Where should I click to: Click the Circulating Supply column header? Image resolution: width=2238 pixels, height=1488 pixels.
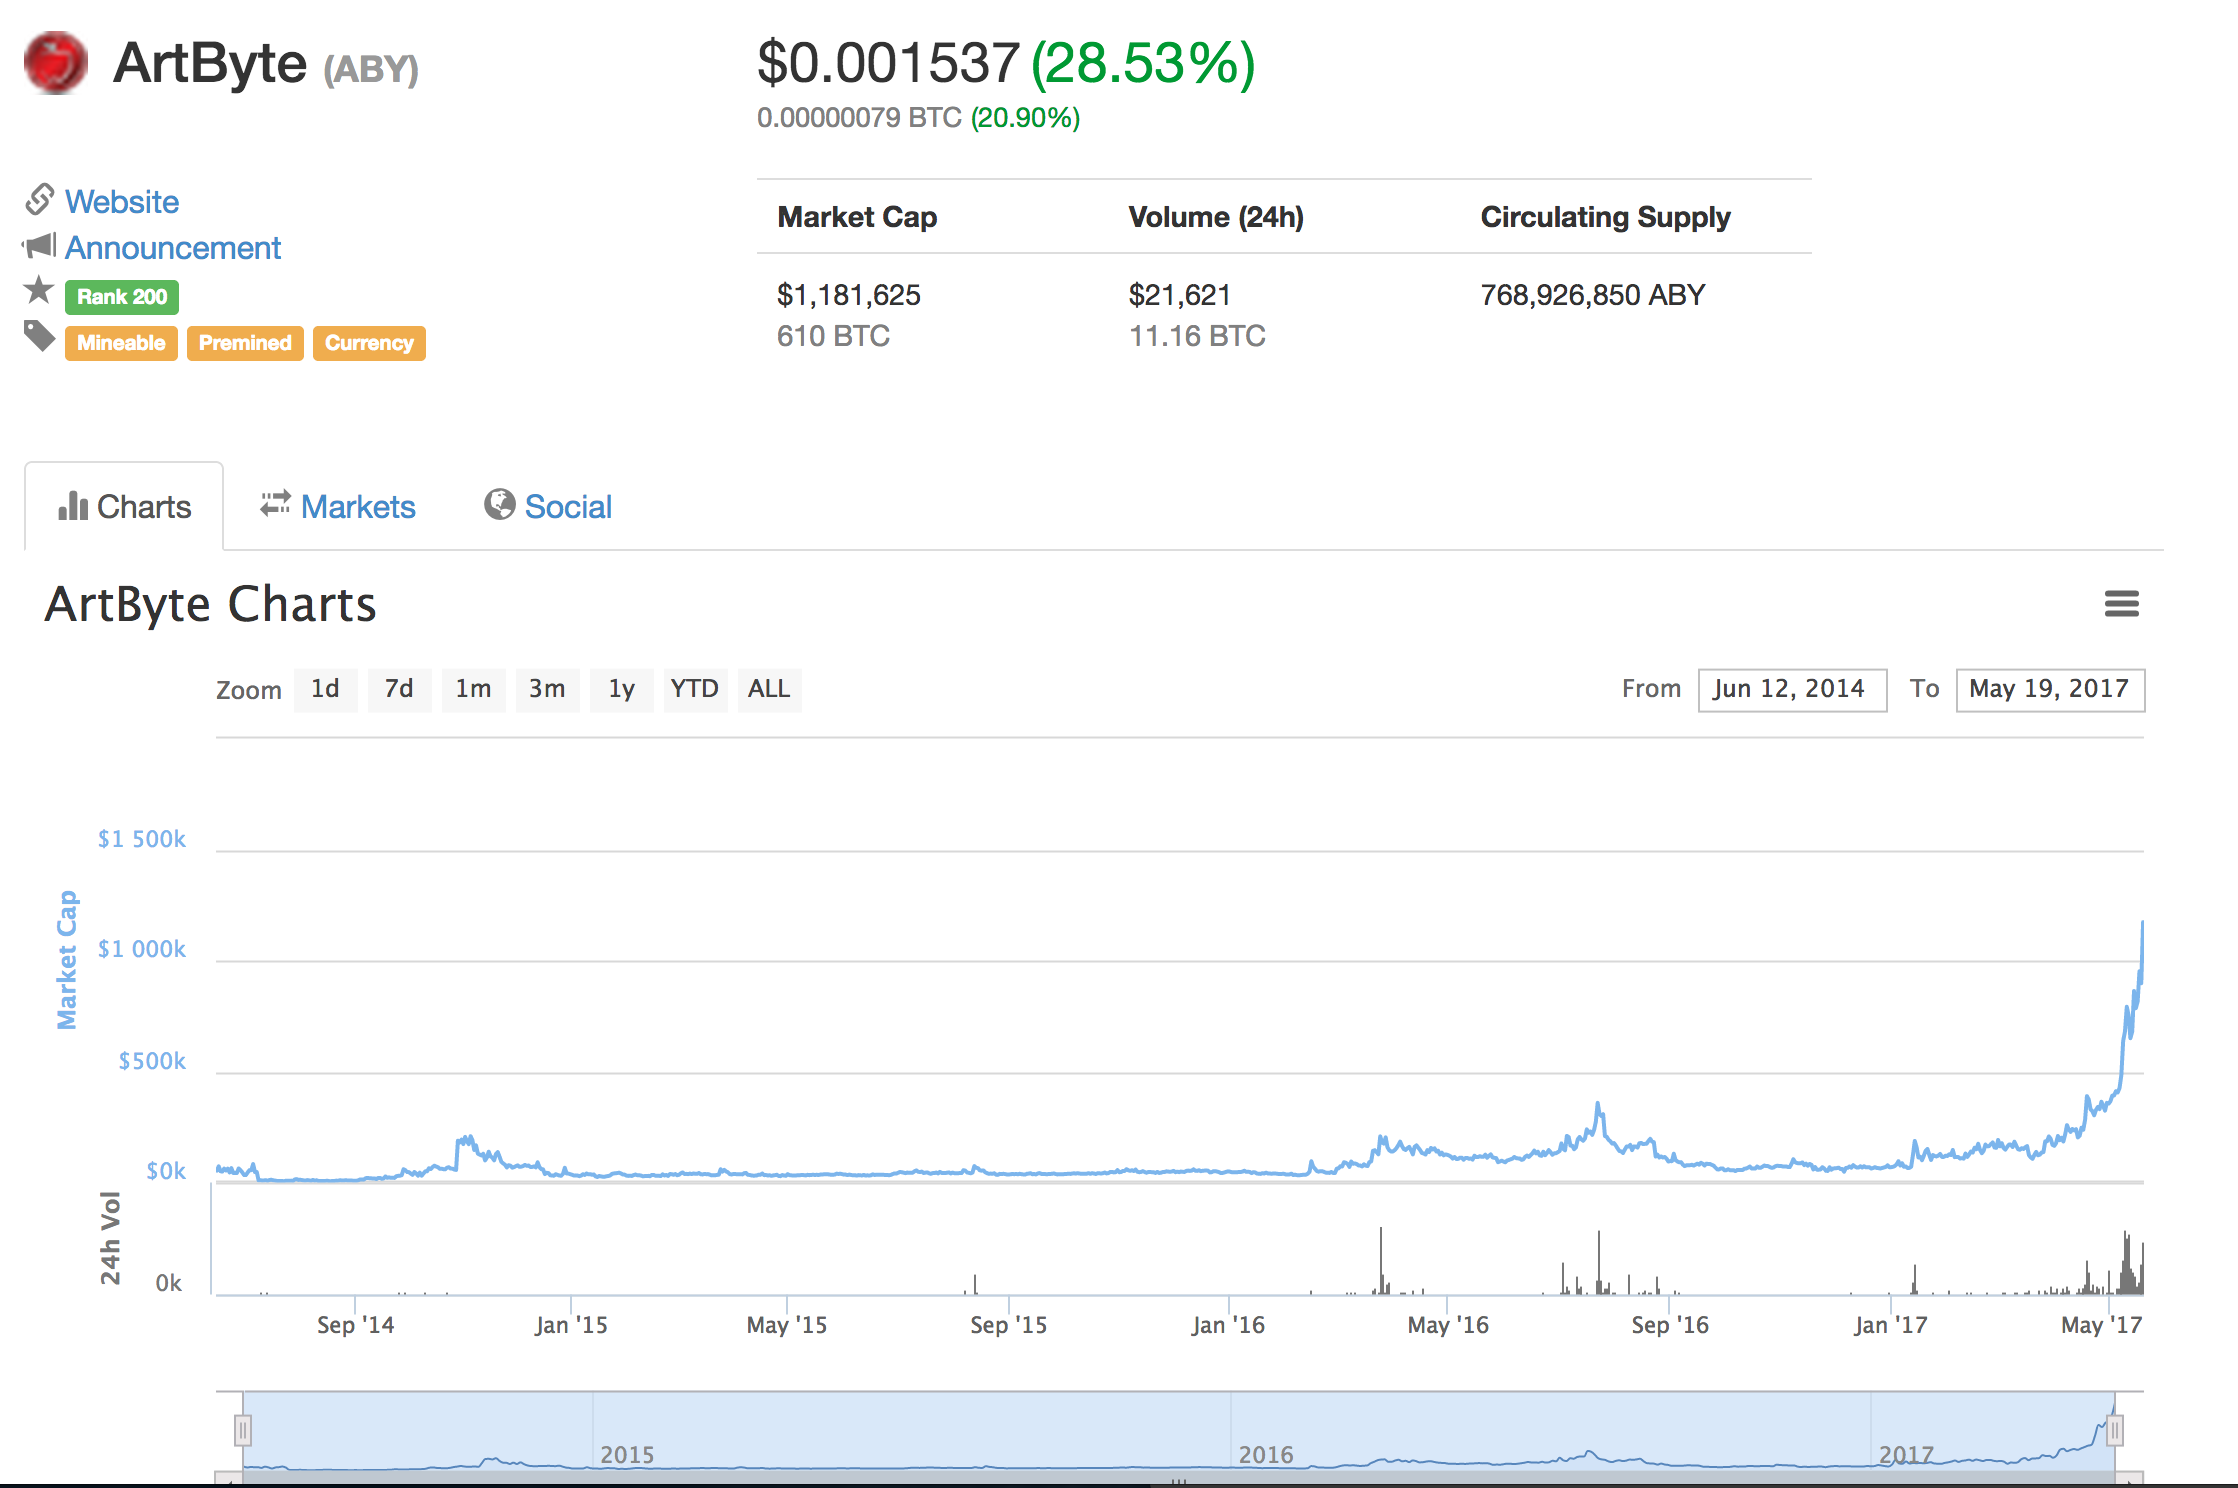tap(1605, 217)
